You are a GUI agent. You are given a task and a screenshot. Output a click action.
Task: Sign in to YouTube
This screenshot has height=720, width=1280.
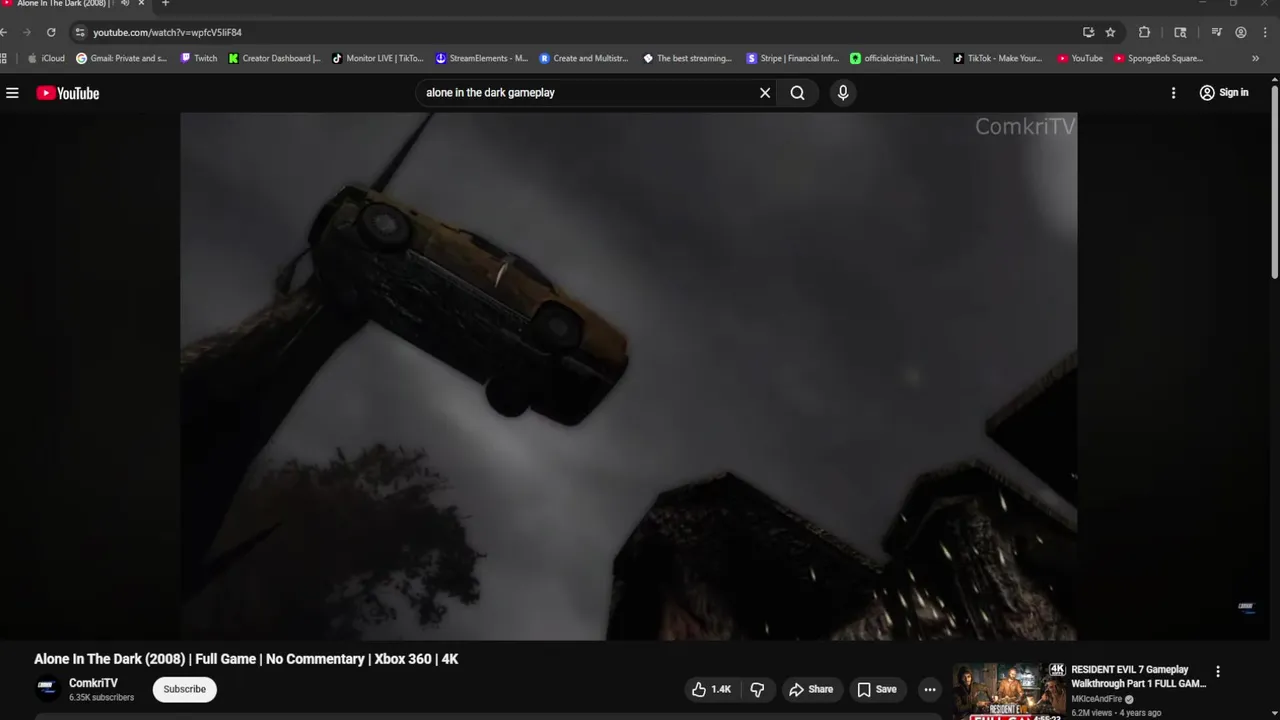tap(1224, 93)
